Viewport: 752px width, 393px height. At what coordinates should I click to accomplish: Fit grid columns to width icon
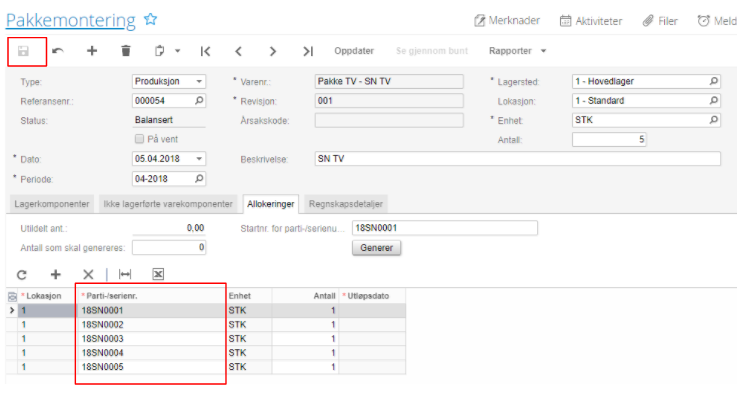coord(125,274)
